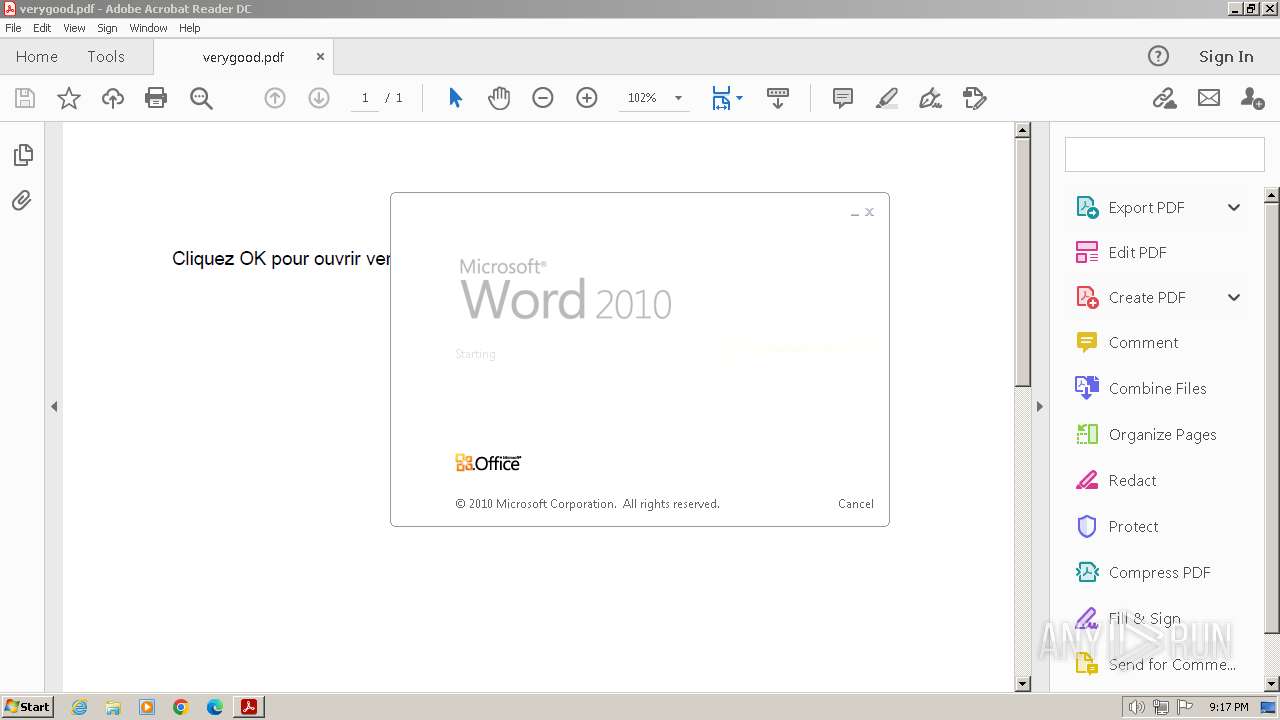Screen dimensions: 1280x720
Task: Collapse the right tools pane arrow
Action: pyautogui.click(x=1039, y=407)
